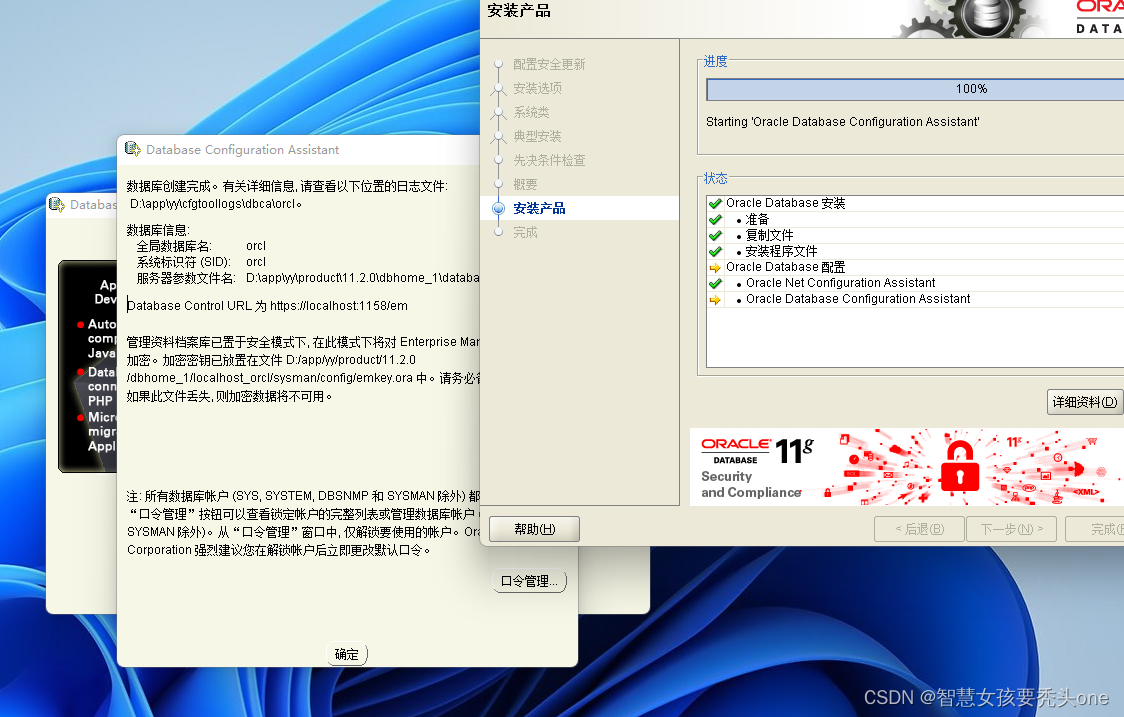The image size is (1124, 717).
Task: Click the Oracle Database Configuration Assistant status row
Action: click(x=915, y=300)
